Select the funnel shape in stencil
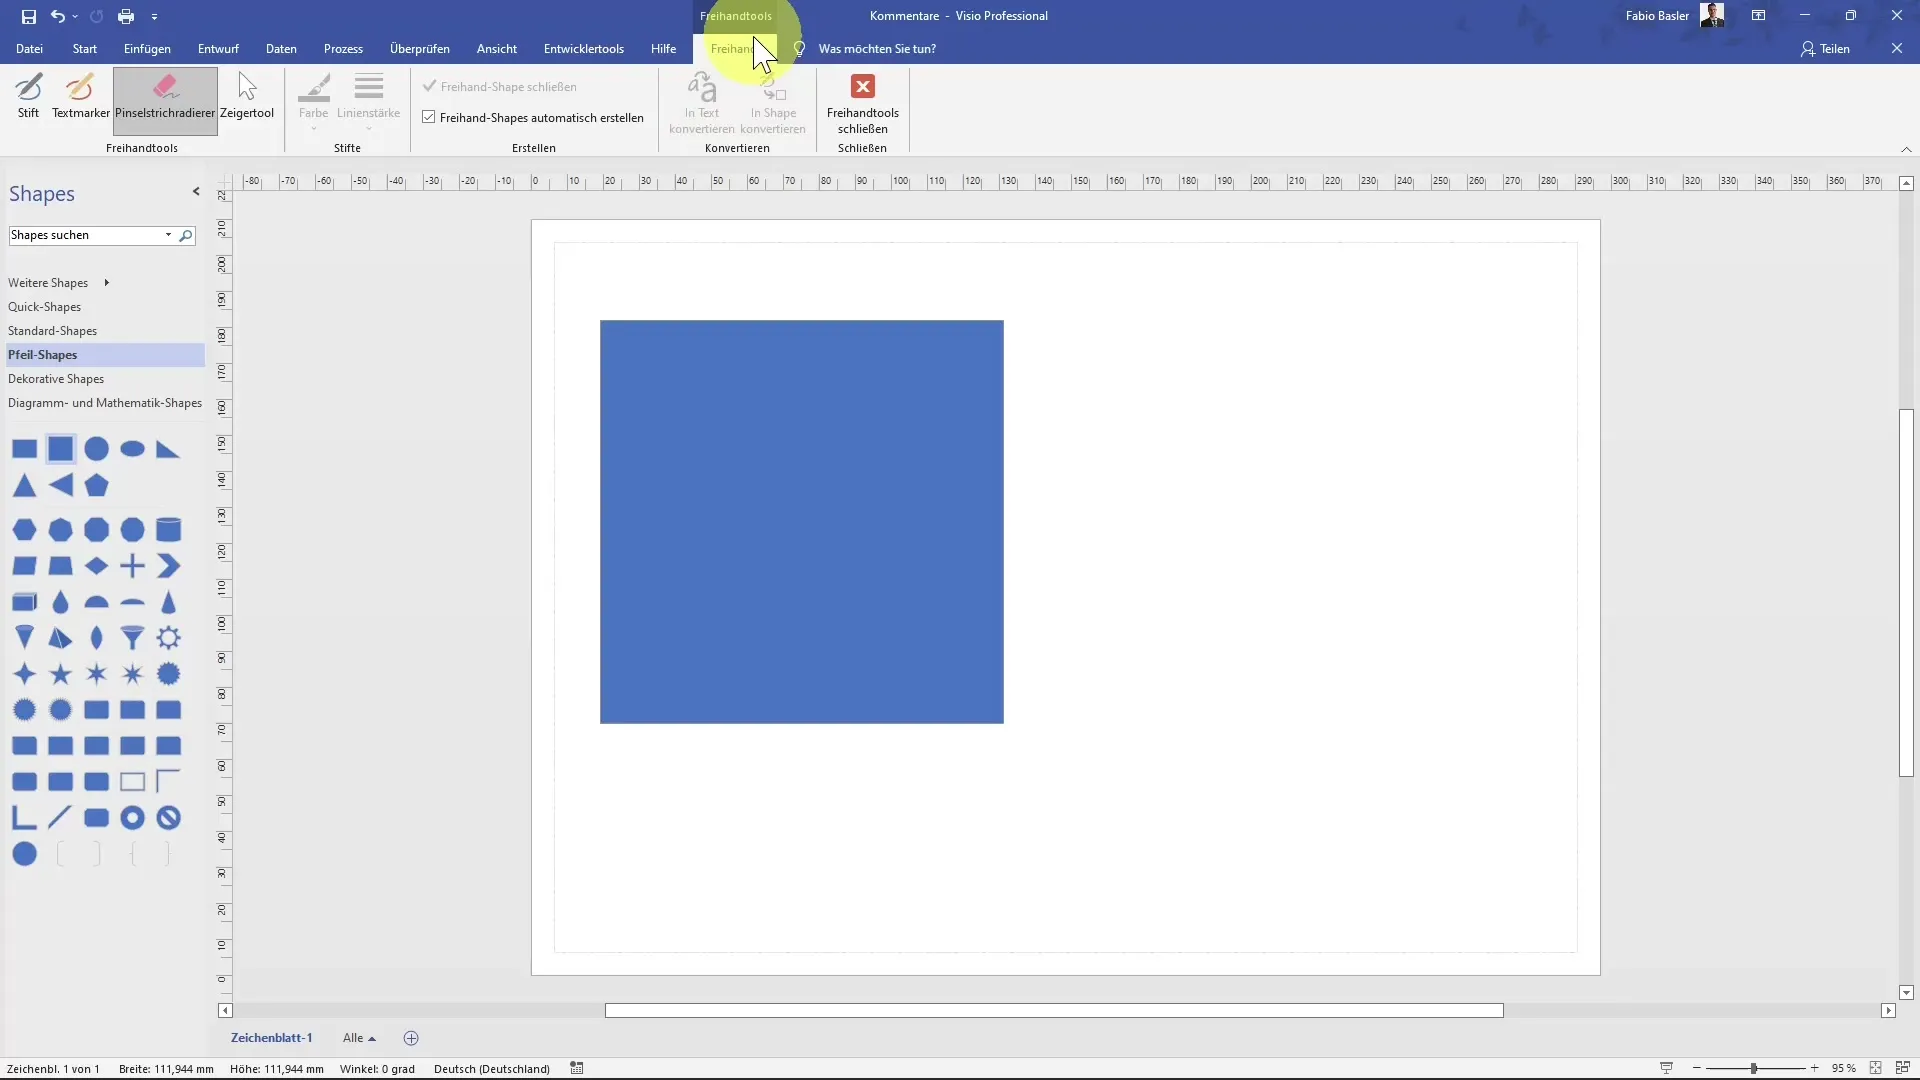The image size is (1920, 1080). tap(133, 638)
